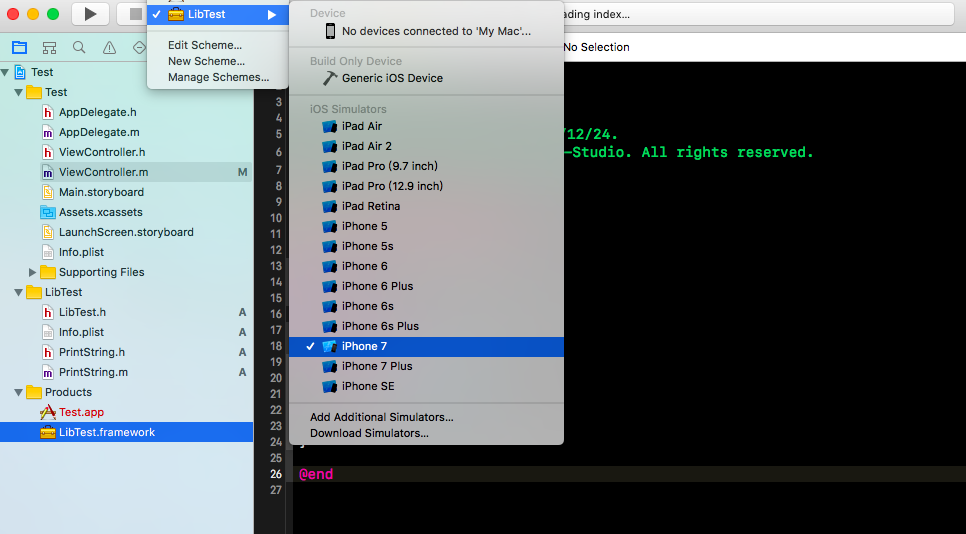966x534 pixels.
Task: Select iPad Pro (9.7 inch) simulator
Action: 426,166
